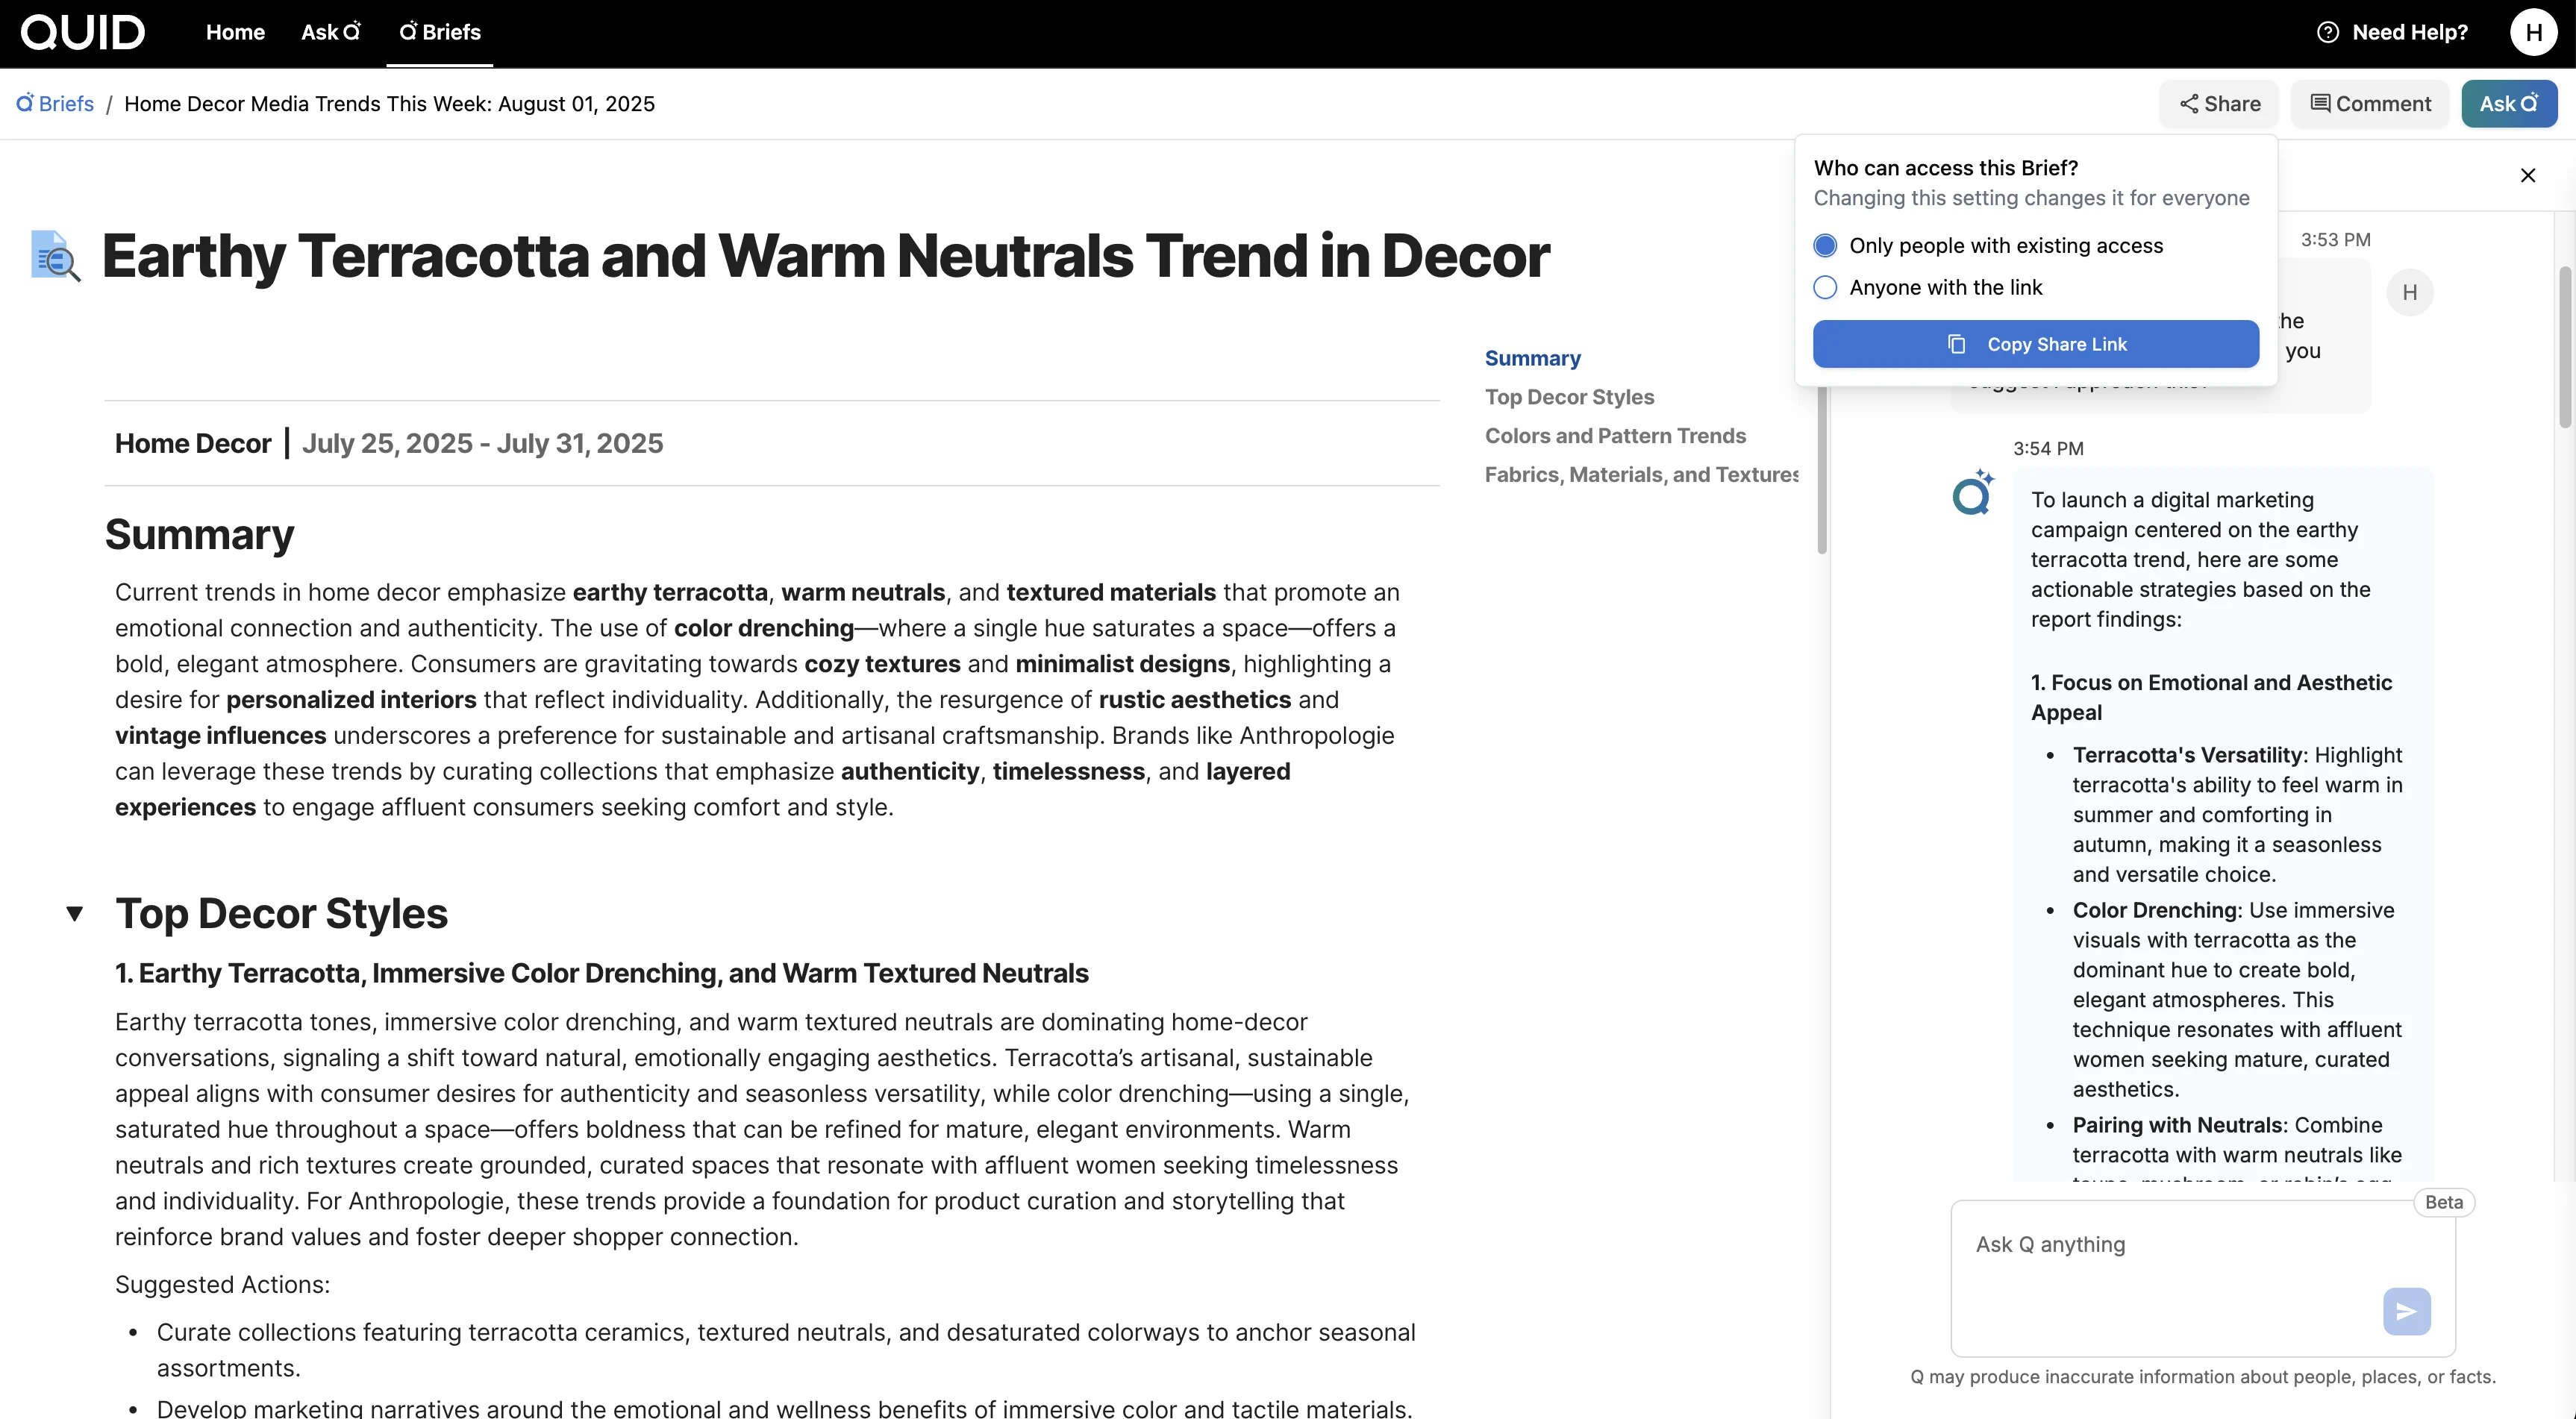This screenshot has width=2576, height=1419.
Task: Click the Q assistant avatar icon
Action: pyautogui.click(x=1972, y=493)
